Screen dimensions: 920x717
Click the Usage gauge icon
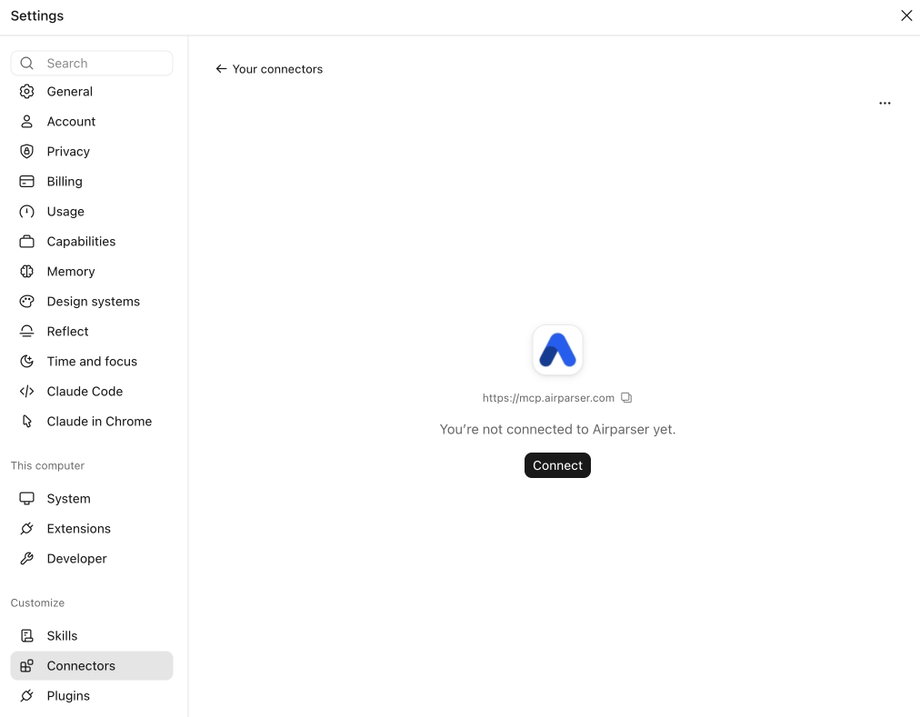coord(26,211)
